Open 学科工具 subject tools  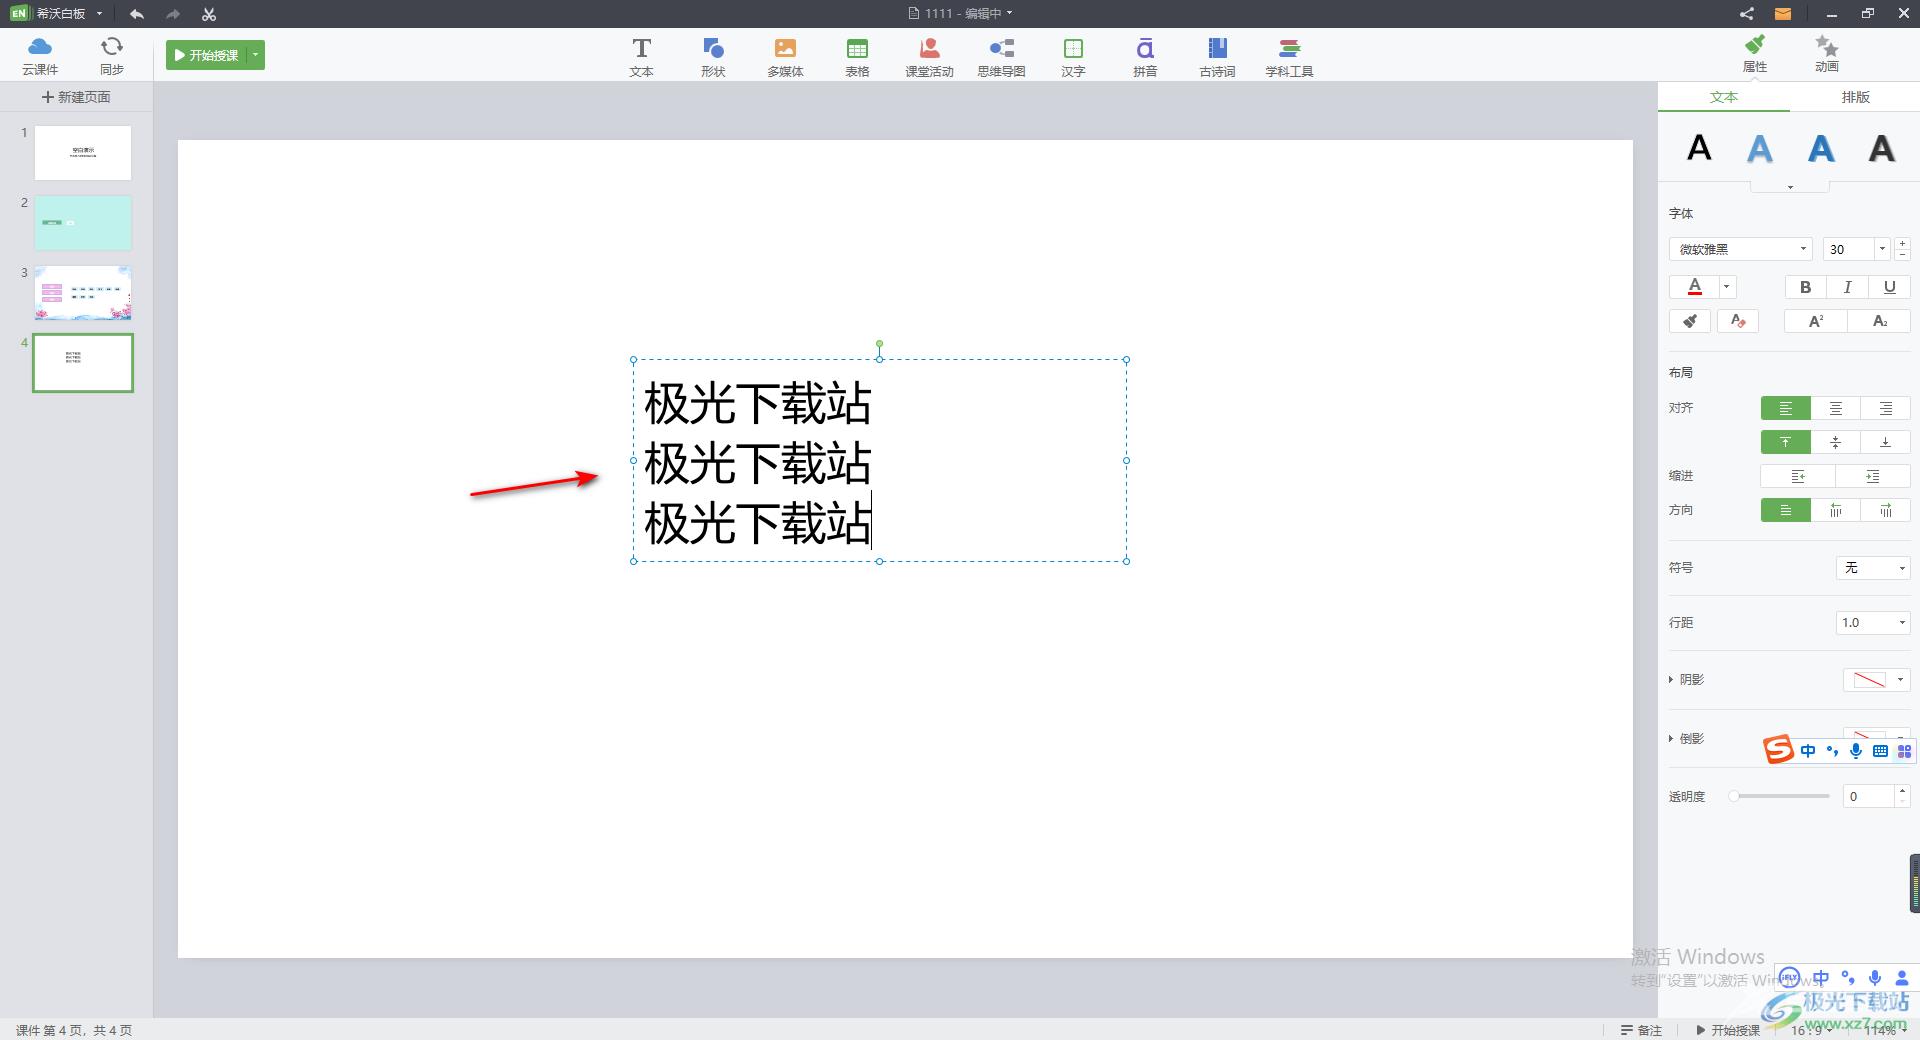click(x=1289, y=57)
